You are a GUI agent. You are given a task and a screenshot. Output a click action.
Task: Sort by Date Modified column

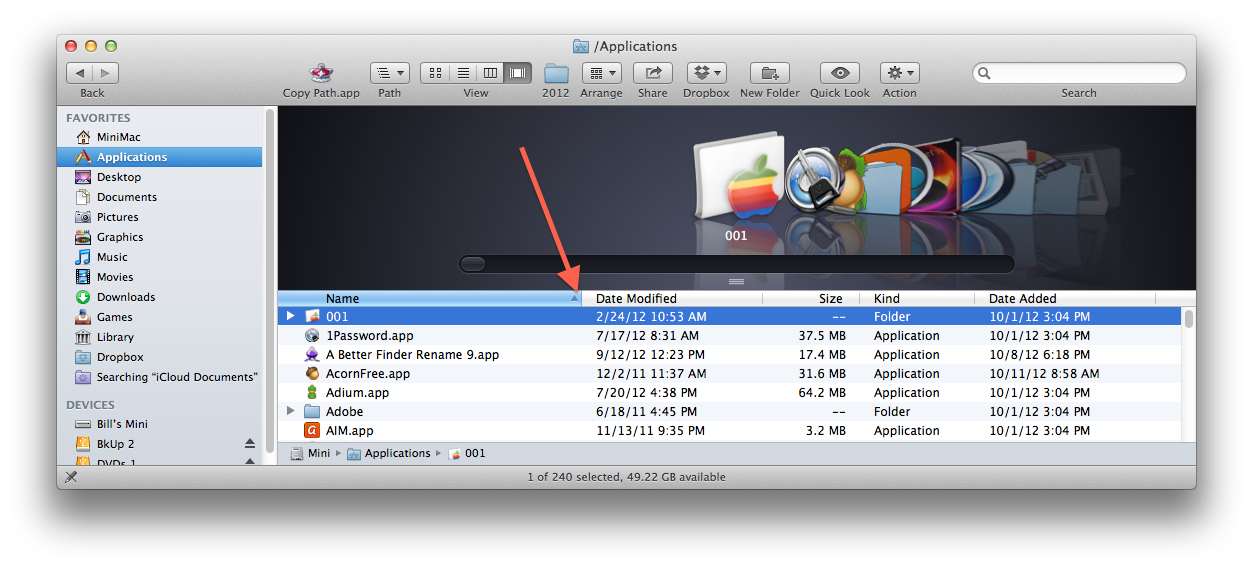click(x=672, y=298)
